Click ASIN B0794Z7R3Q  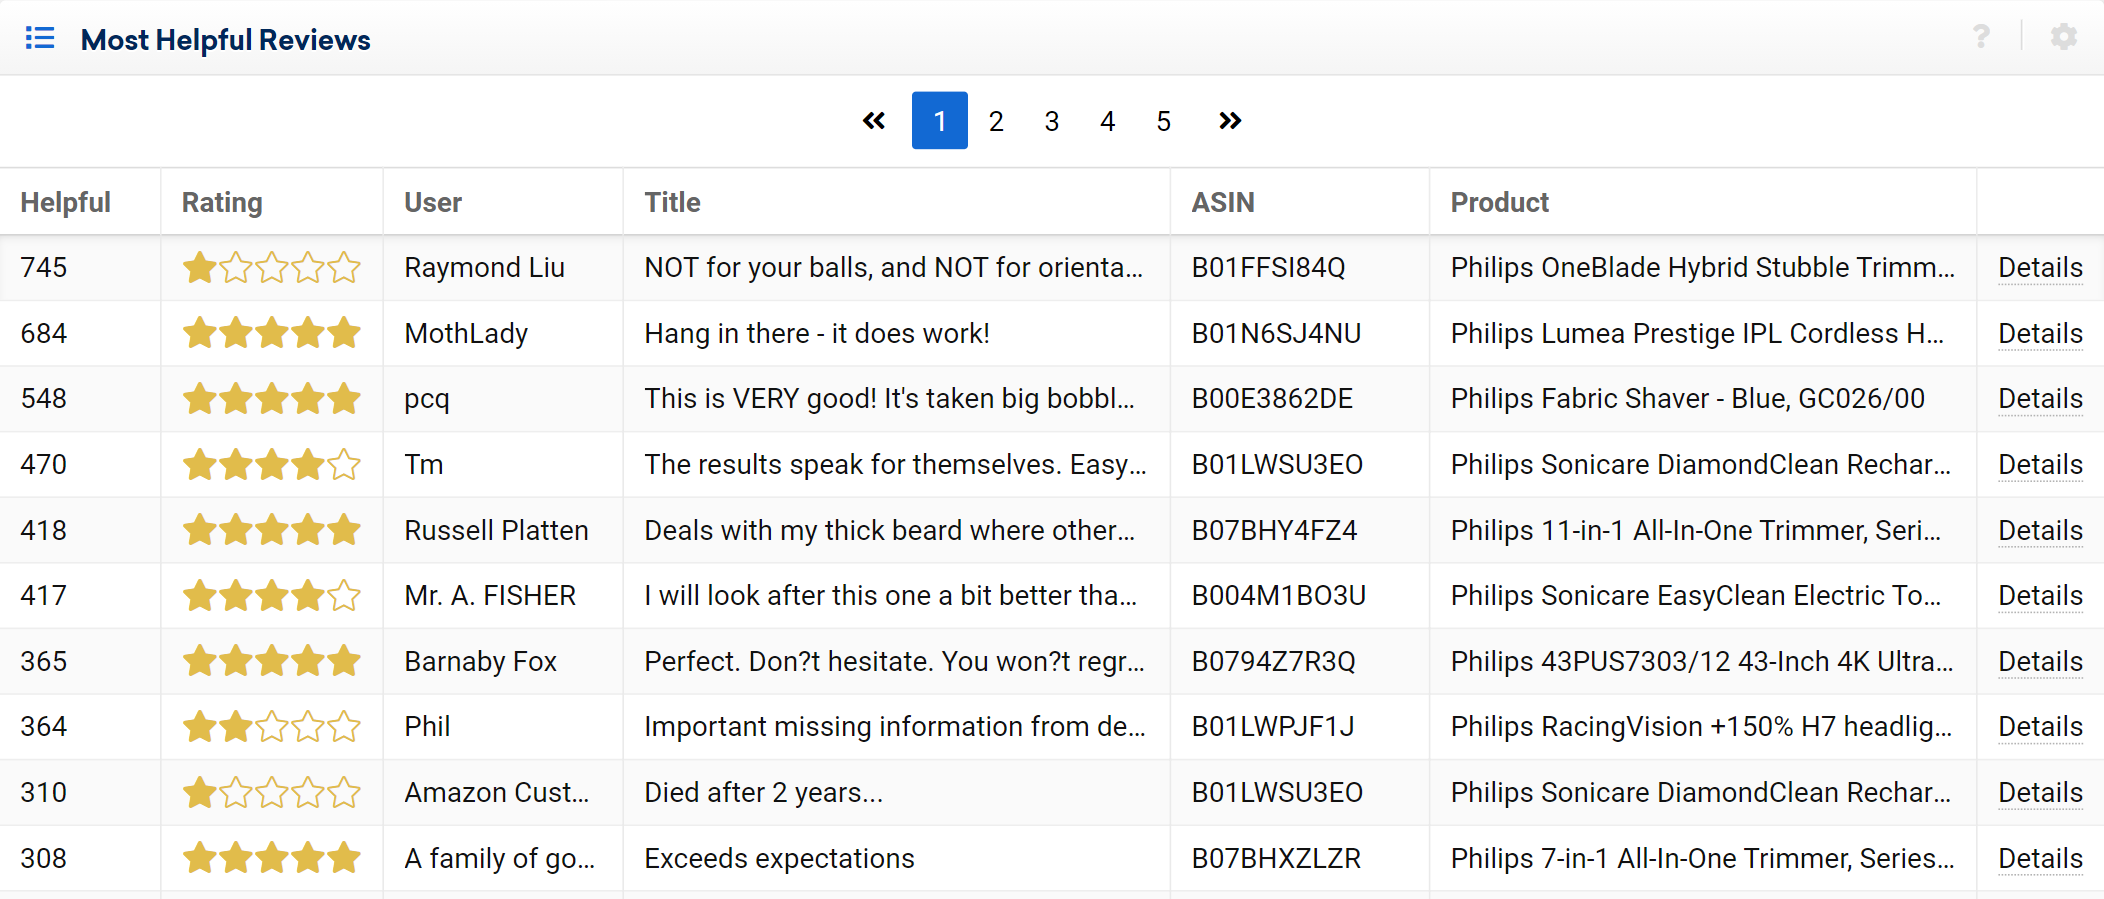(x=1274, y=662)
